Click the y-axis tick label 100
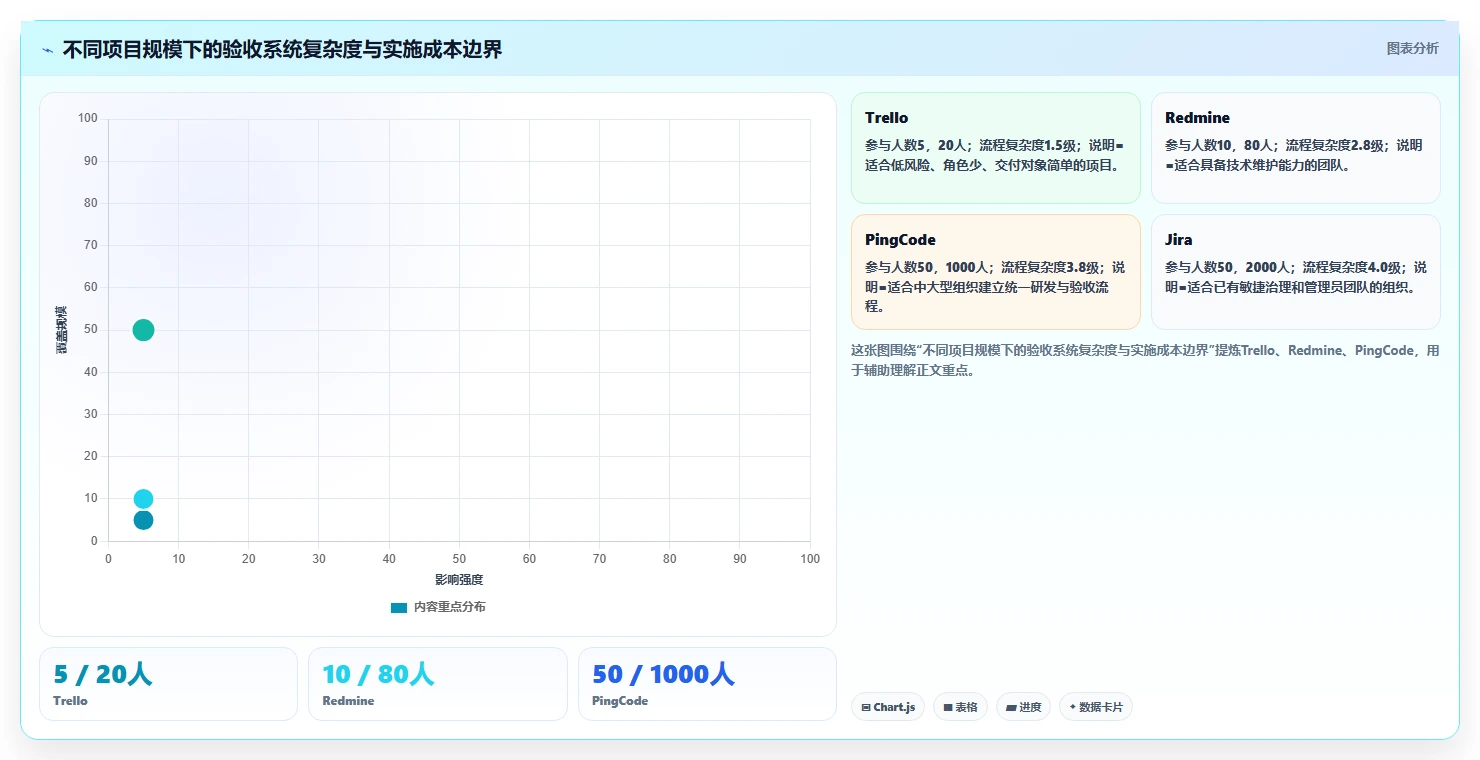This screenshot has height=760, width=1480. 88,118
